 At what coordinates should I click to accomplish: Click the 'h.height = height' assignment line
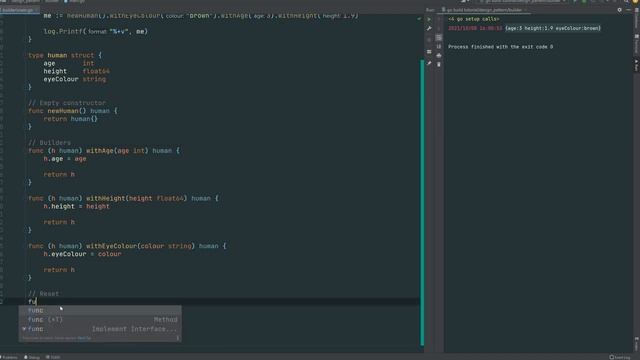76,207
